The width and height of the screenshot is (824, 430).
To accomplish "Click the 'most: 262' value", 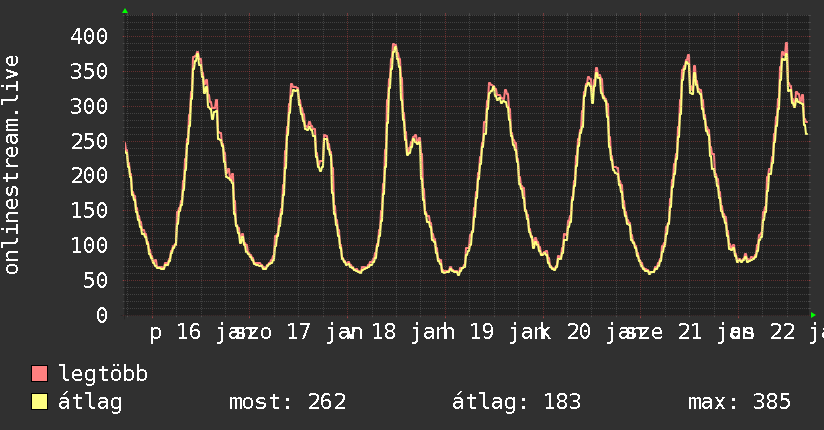I will pyautogui.click(x=287, y=402).
